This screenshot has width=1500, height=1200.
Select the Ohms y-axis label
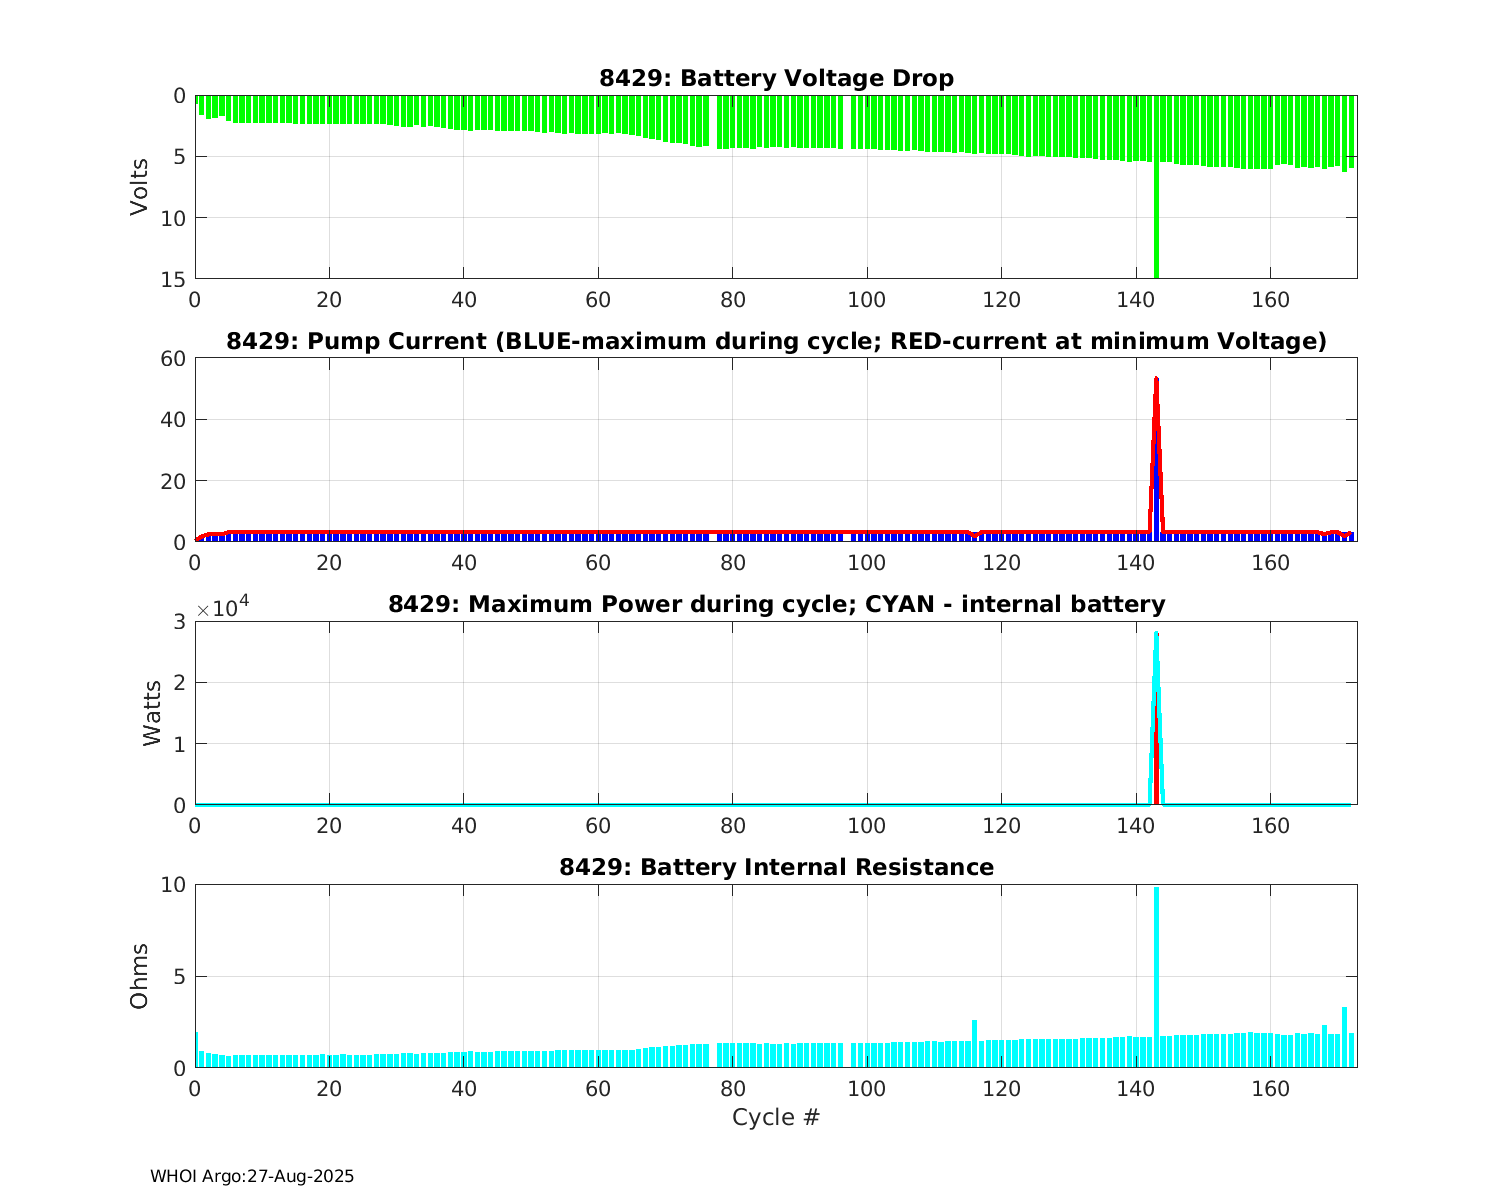pyautogui.click(x=139, y=975)
